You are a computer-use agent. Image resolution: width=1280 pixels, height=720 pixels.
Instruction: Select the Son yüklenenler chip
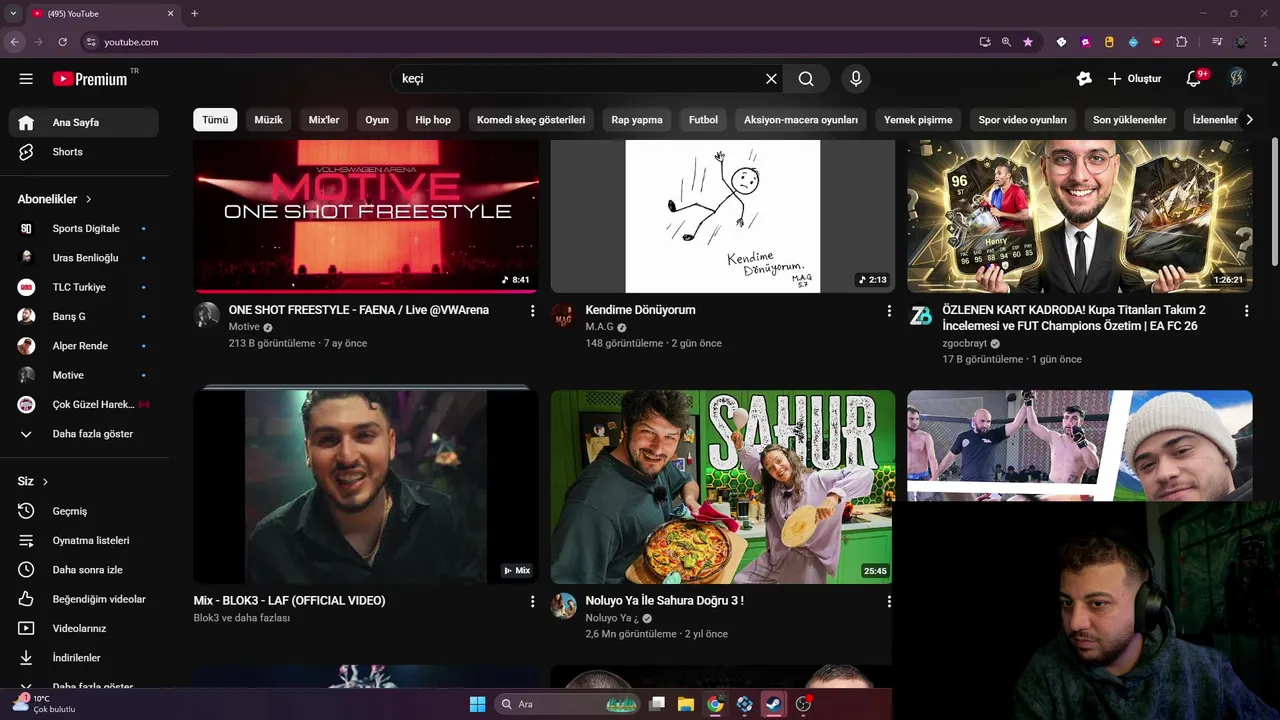[x=1129, y=120]
